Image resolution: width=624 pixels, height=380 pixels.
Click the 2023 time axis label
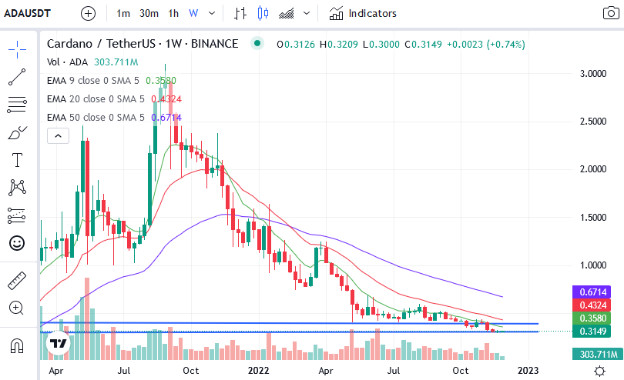528,371
